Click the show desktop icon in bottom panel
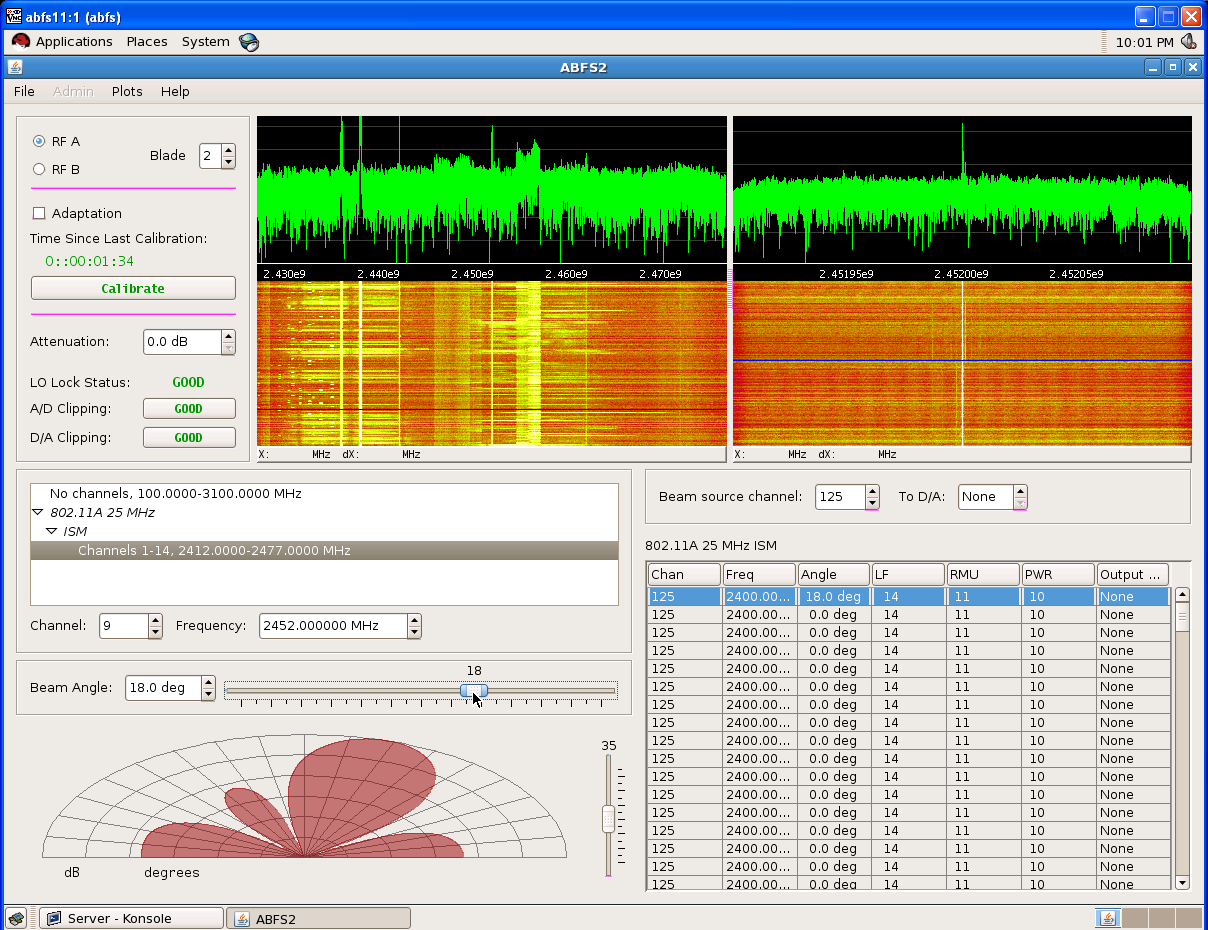This screenshot has height=930, width=1208. click(x=16, y=918)
